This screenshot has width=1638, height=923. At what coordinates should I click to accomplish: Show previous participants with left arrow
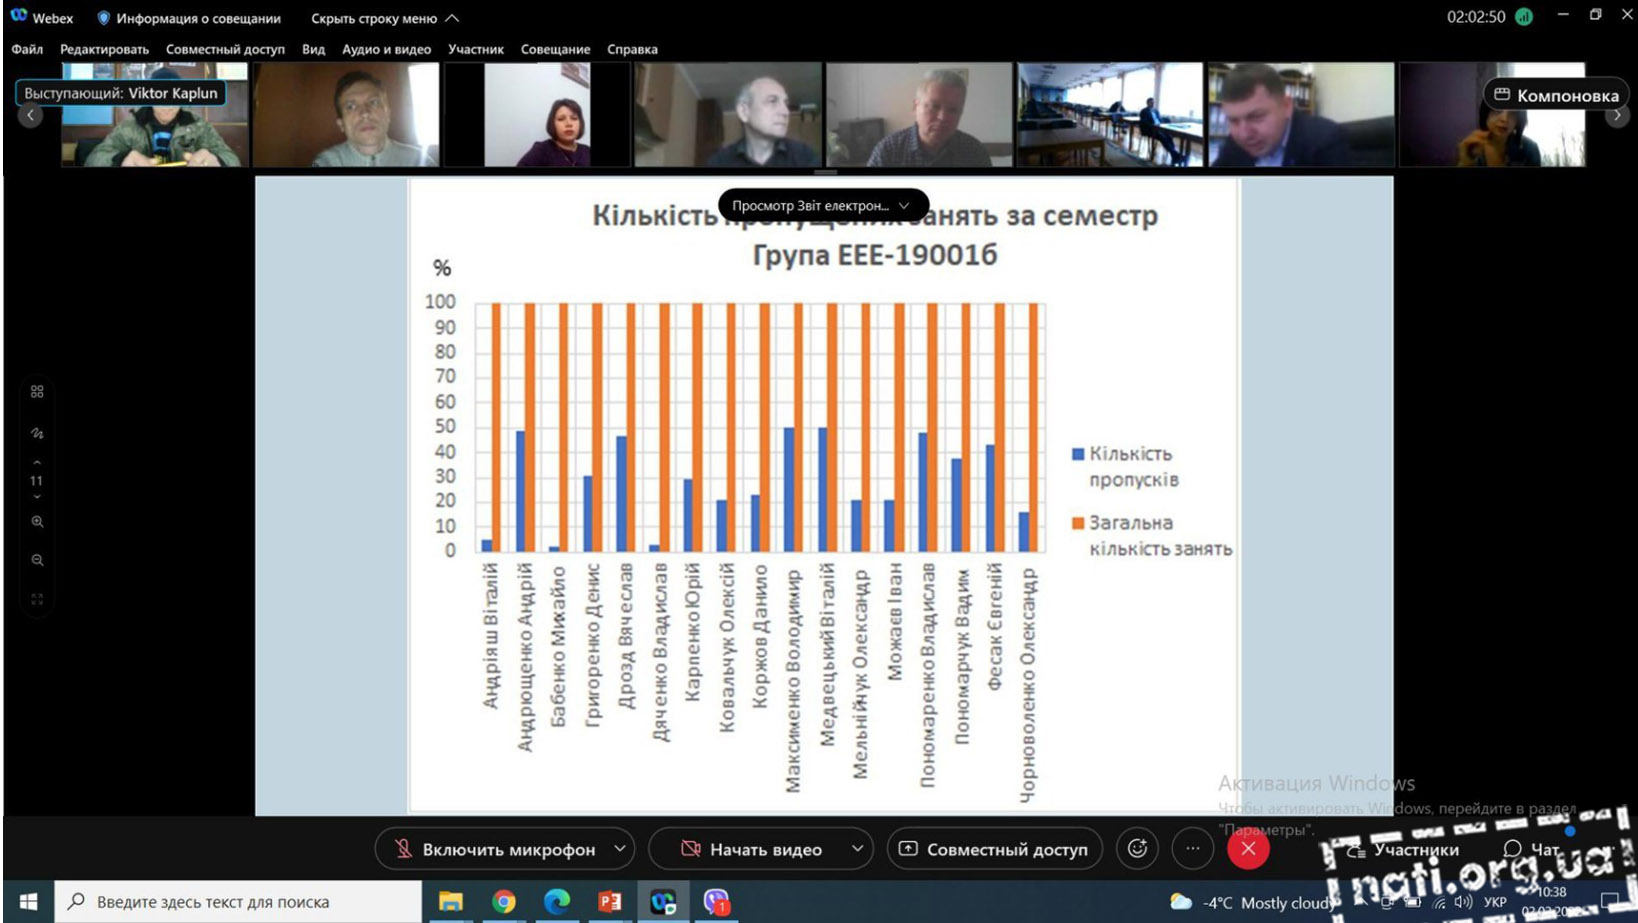pos(30,115)
